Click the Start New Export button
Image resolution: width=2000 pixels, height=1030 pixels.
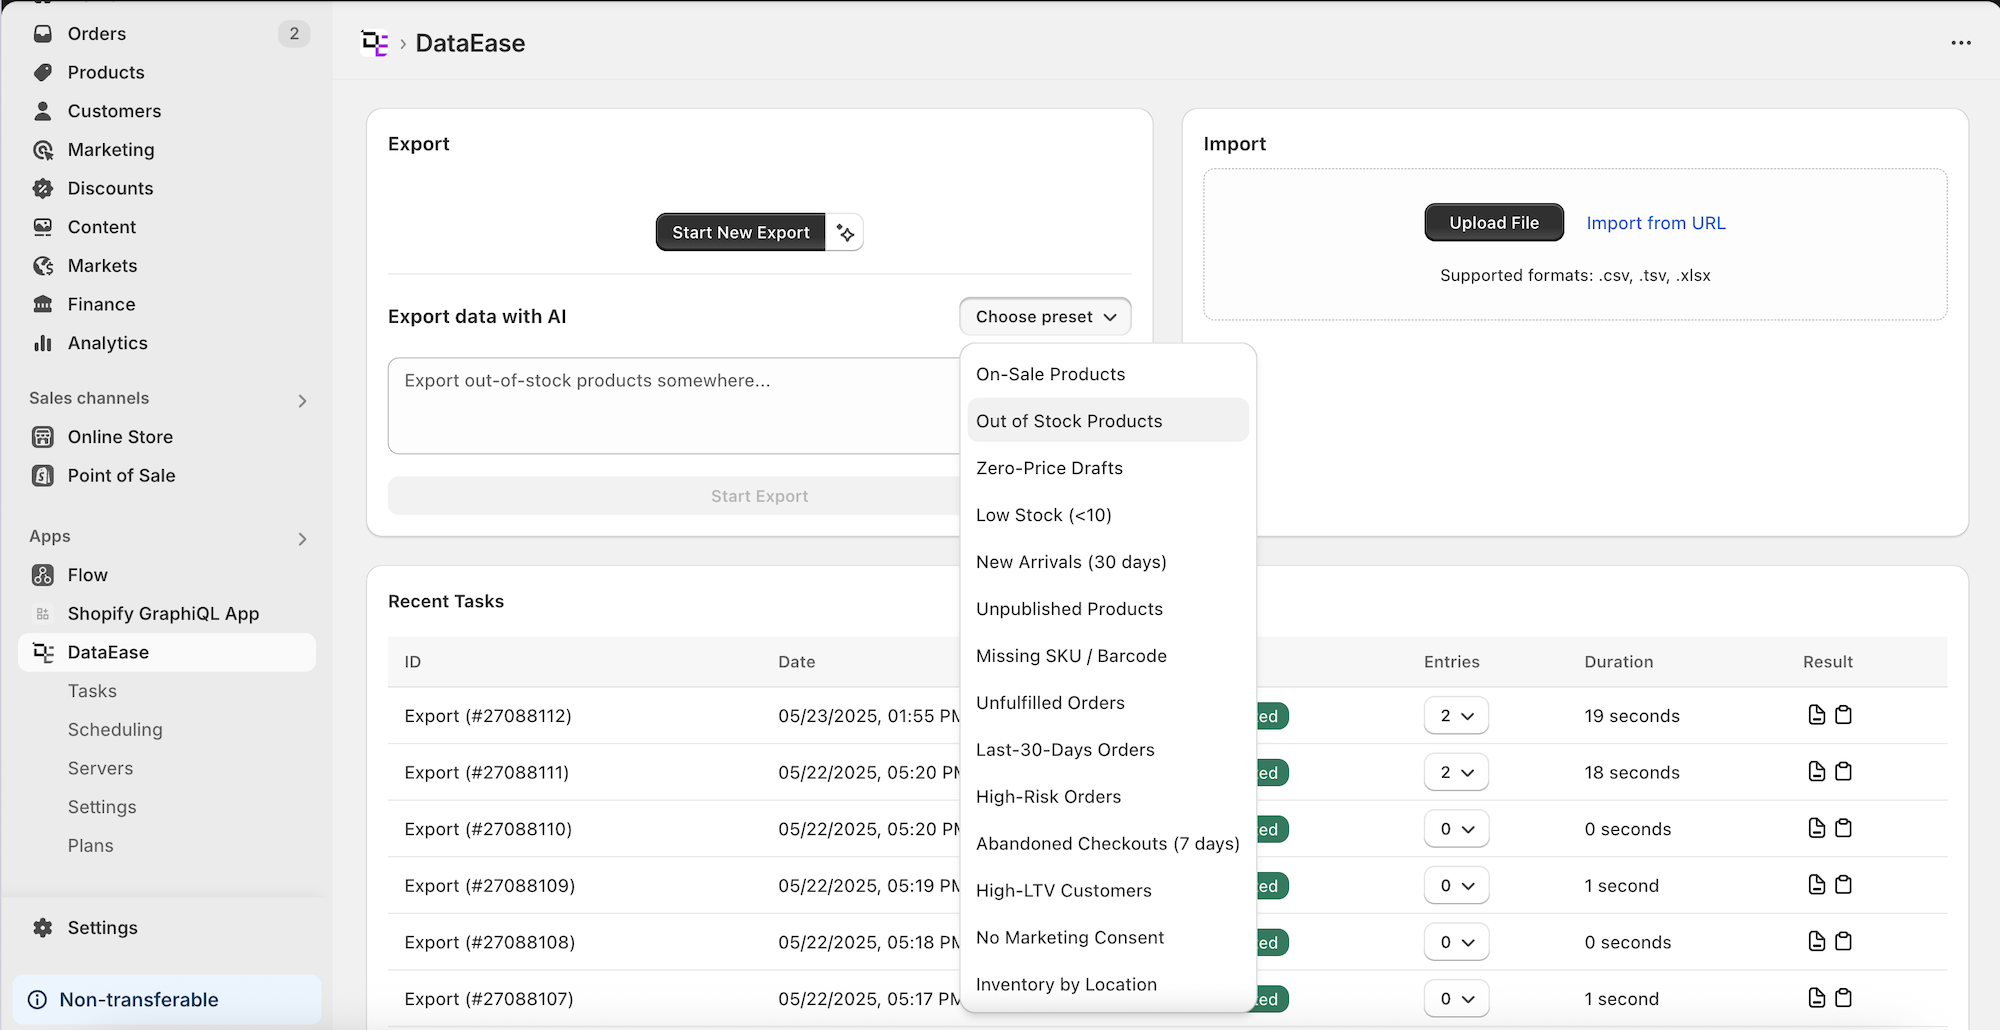[x=741, y=232]
